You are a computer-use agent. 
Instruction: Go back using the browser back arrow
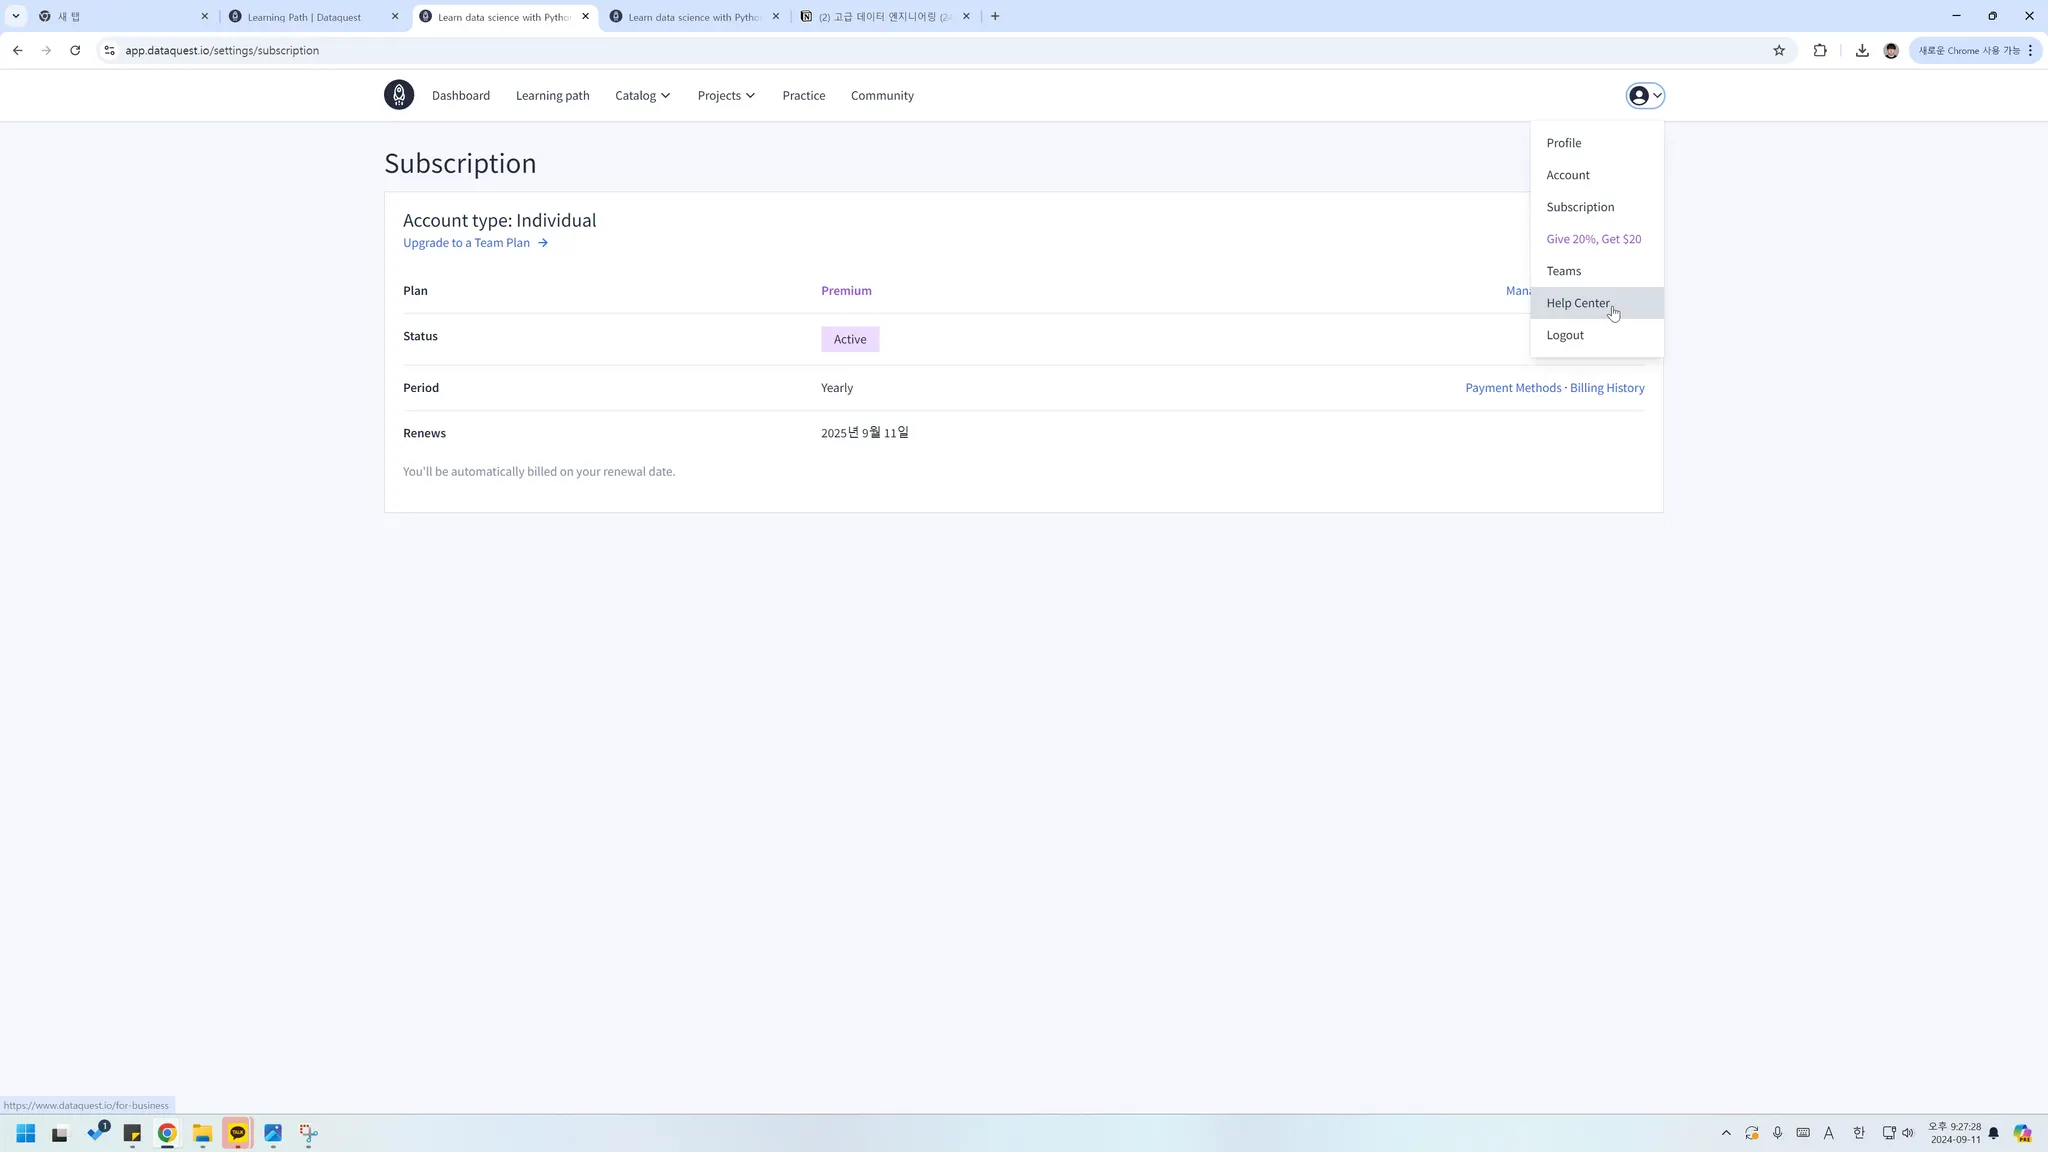[x=17, y=50]
